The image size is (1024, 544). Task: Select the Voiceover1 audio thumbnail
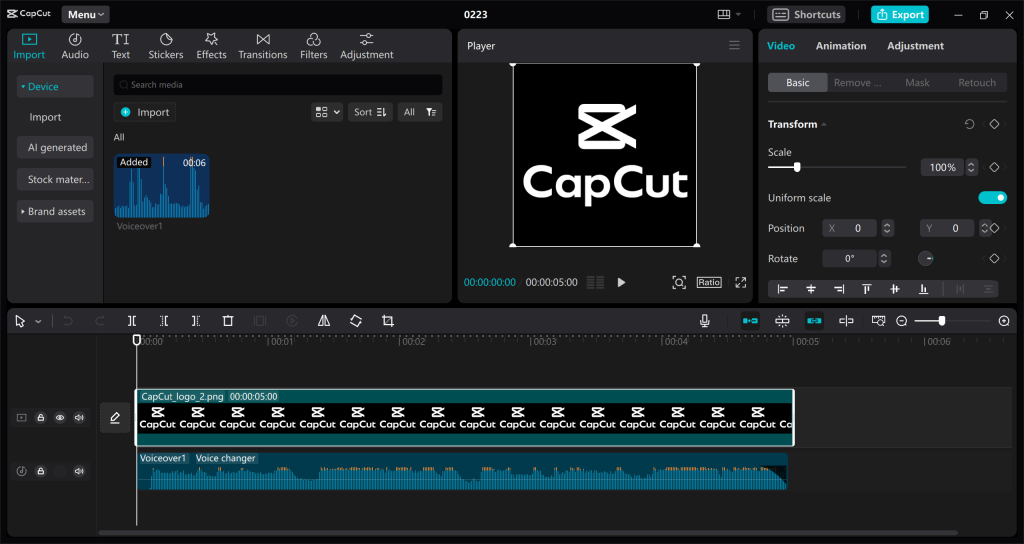(162, 186)
